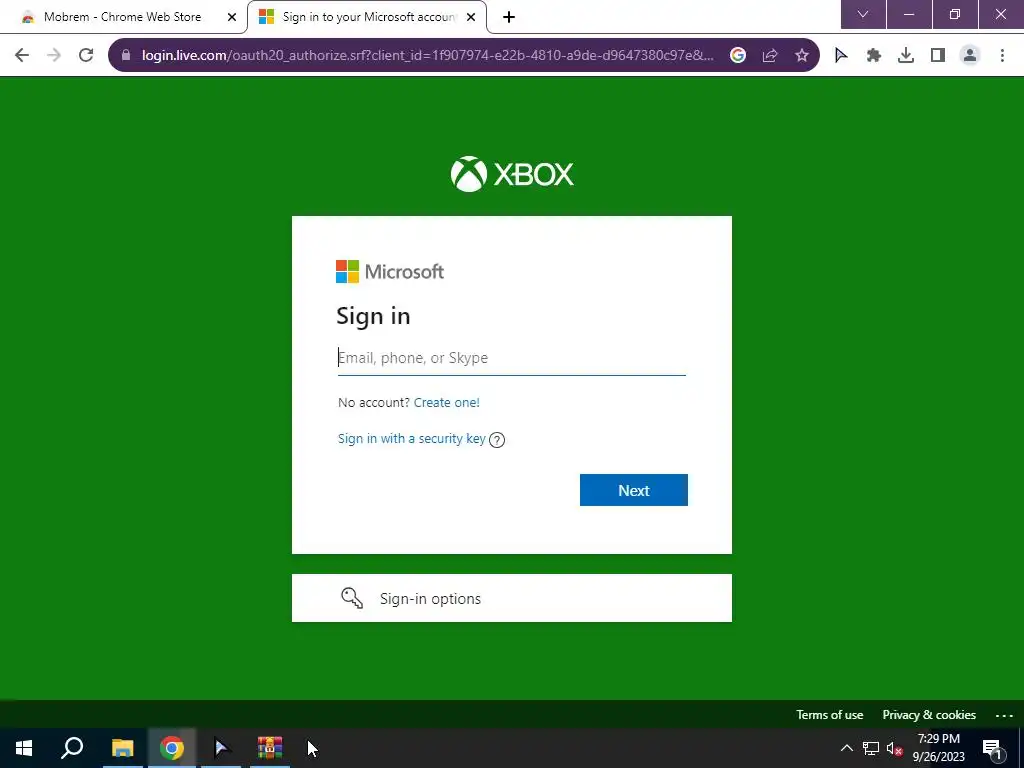This screenshot has height=768, width=1024.
Task: Close the Microsoft sign-in tab
Action: [471, 17]
